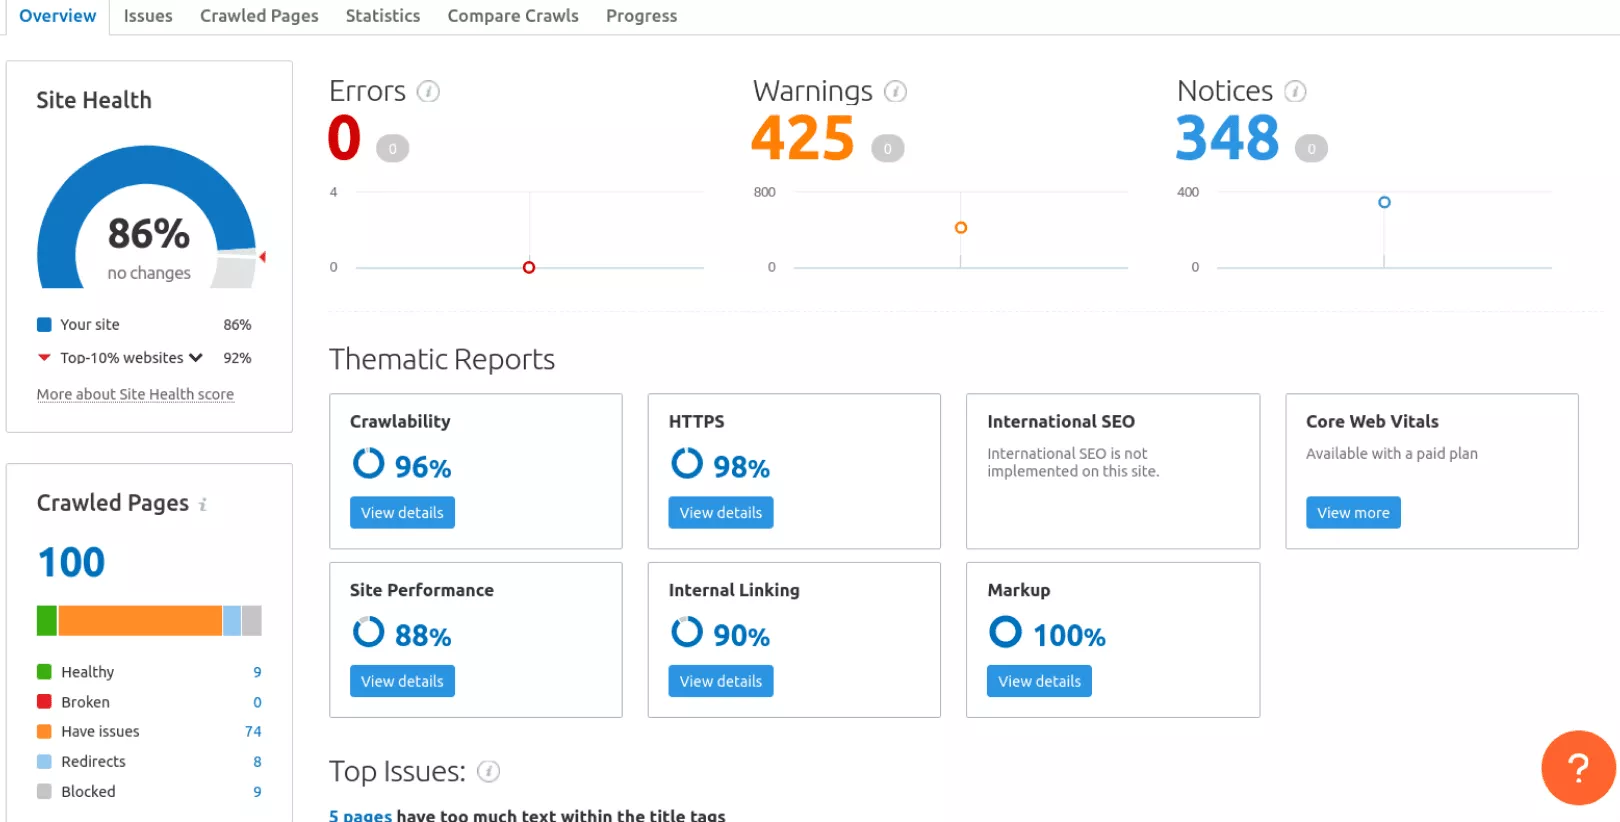Click the light blue Redirects legend swatch

pyautogui.click(x=44, y=761)
